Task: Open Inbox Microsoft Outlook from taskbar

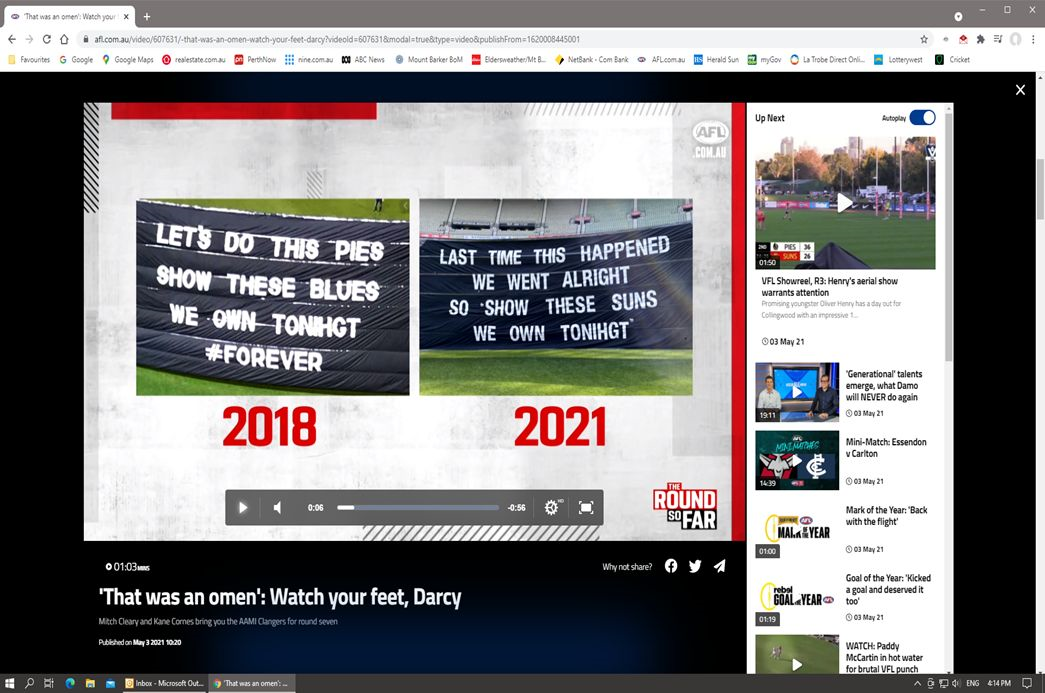Action: 164,683
